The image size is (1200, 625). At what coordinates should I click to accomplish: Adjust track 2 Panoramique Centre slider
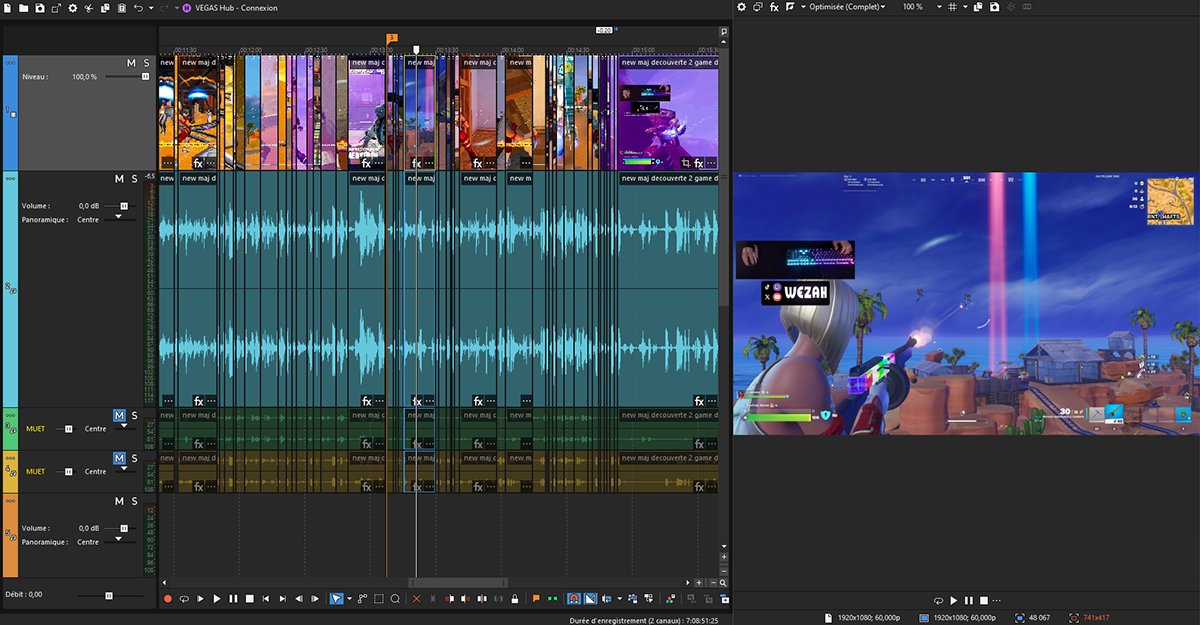[x=118, y=219]
